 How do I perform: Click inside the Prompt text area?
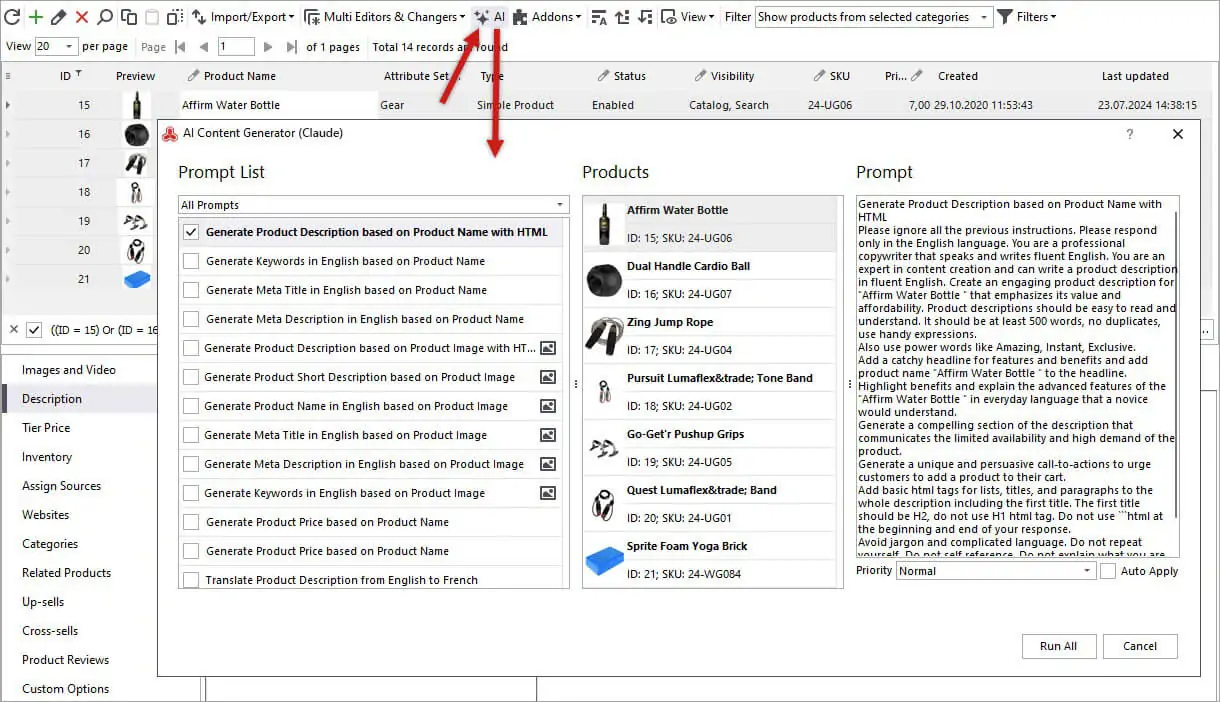click(1017, 376)
